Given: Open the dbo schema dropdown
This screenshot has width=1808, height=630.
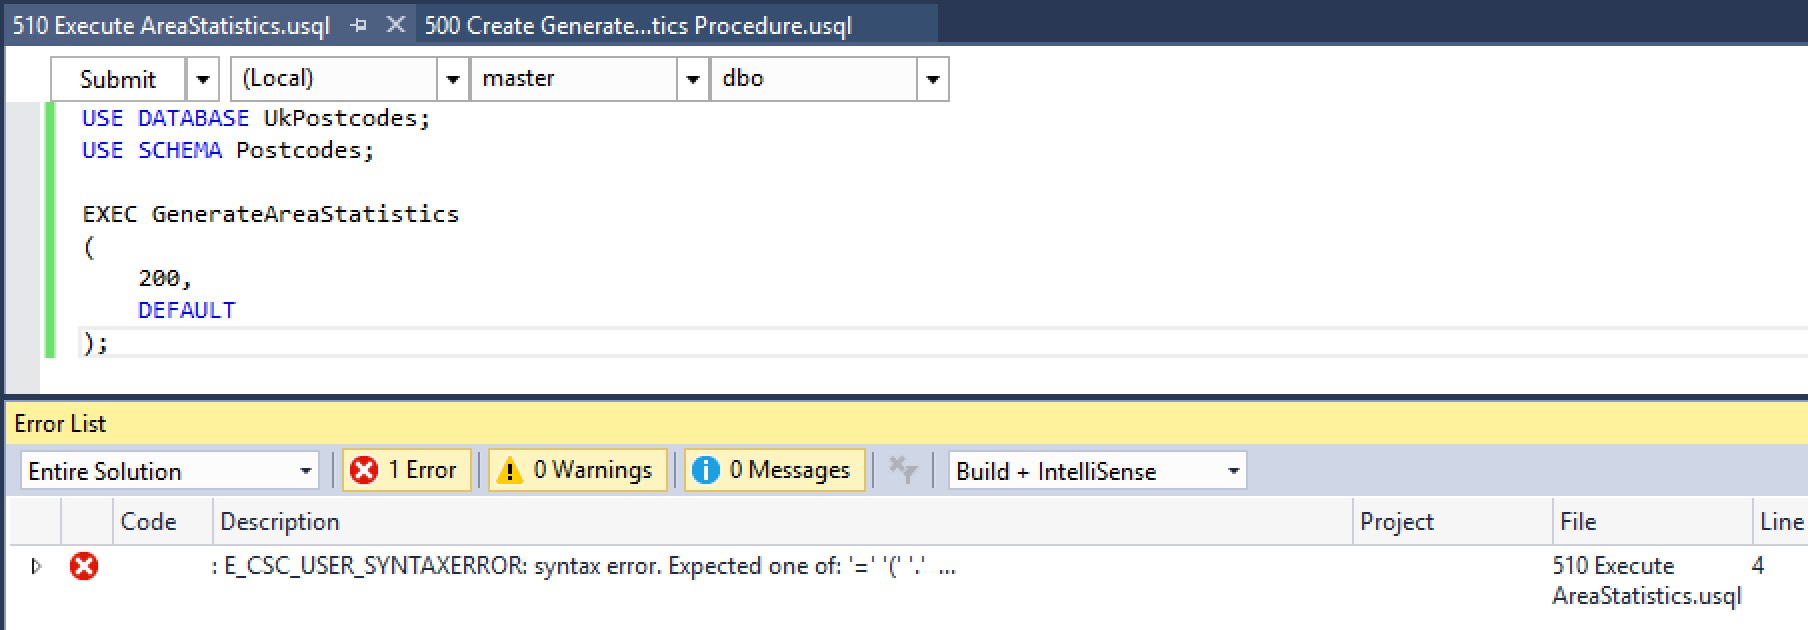Looking at the screenshot, I should (x=932, y=79).
